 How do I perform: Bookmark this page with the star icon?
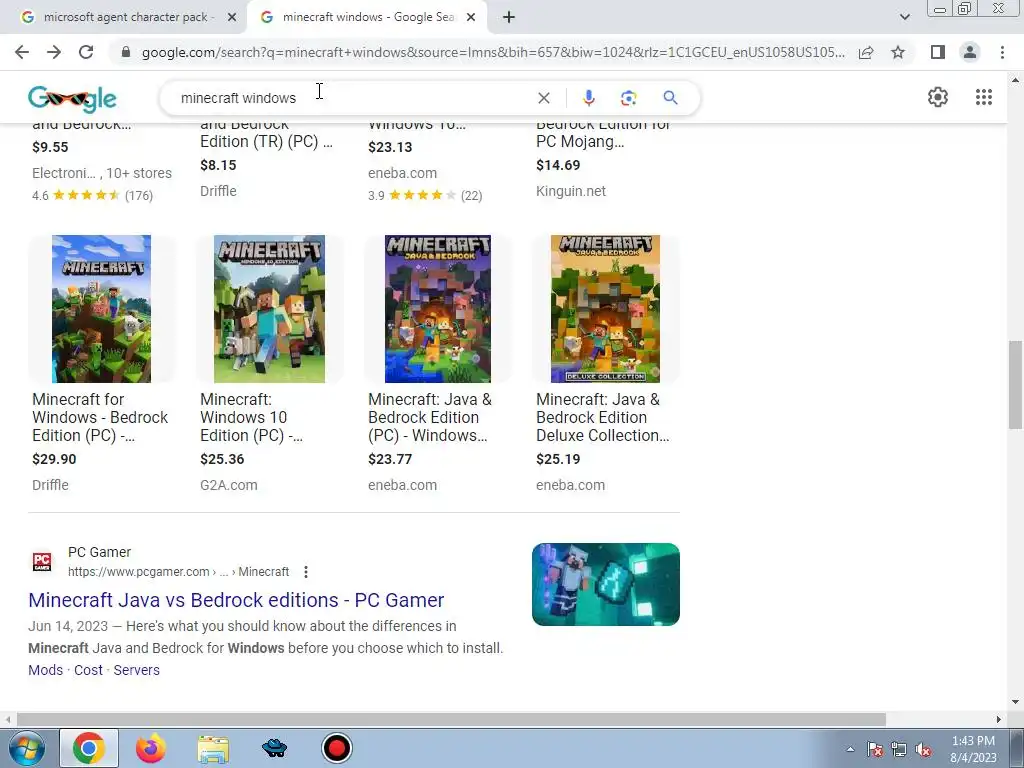coord(898,52)
